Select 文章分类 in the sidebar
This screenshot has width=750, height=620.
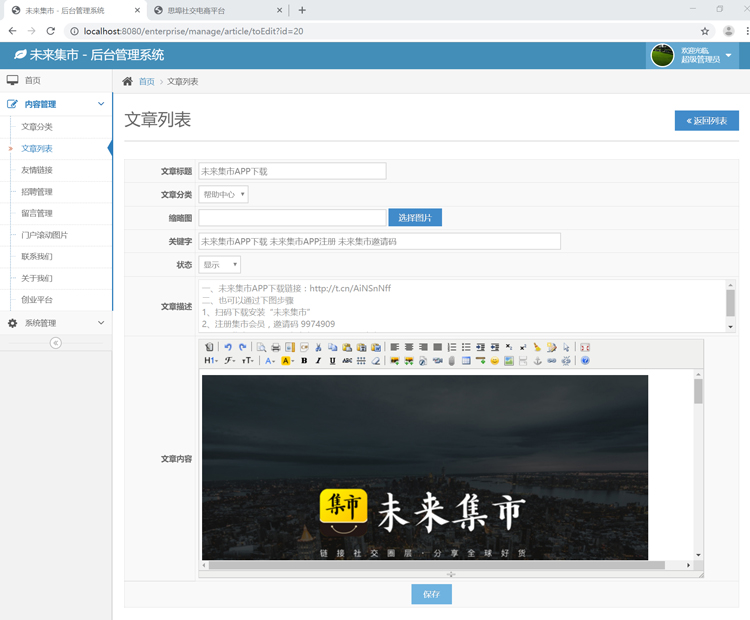(37, 127)
